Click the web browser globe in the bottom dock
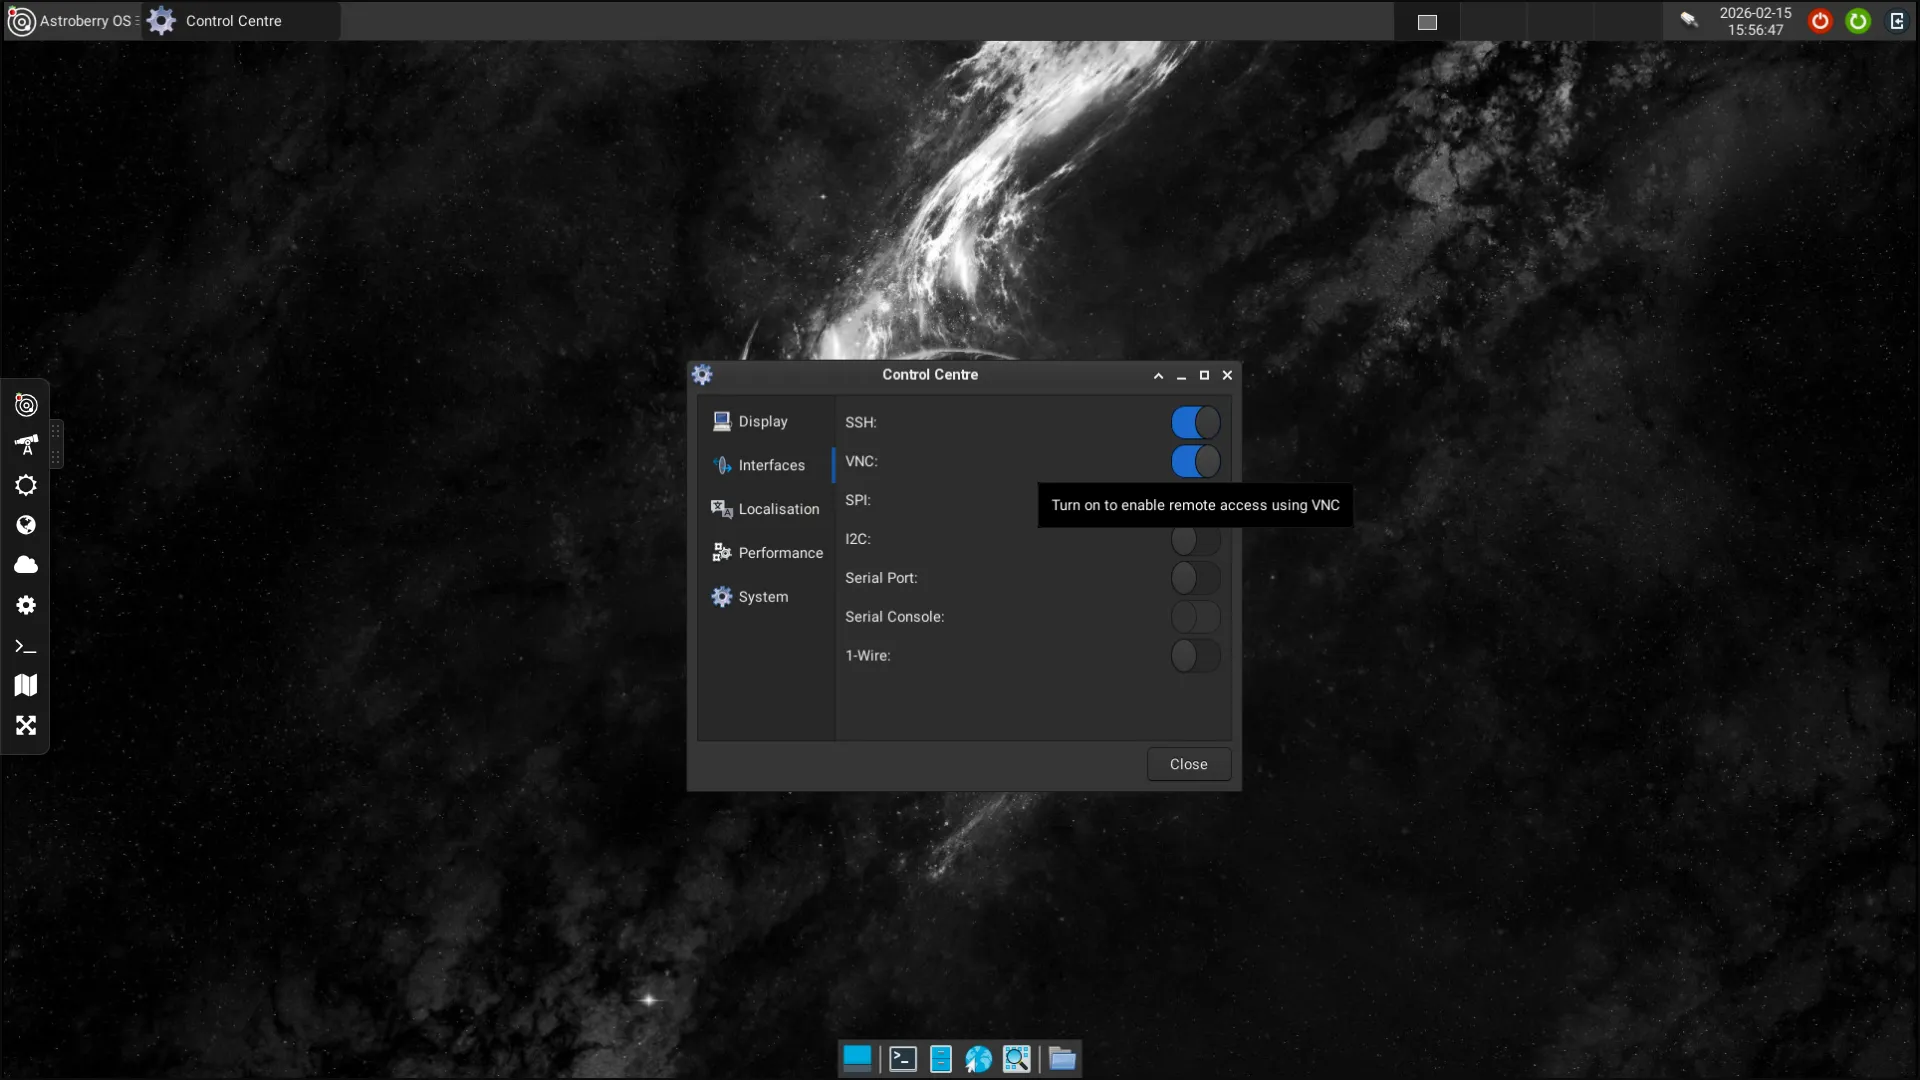Viewport: 1920px width, 1080px height. tap(978, 1059)
